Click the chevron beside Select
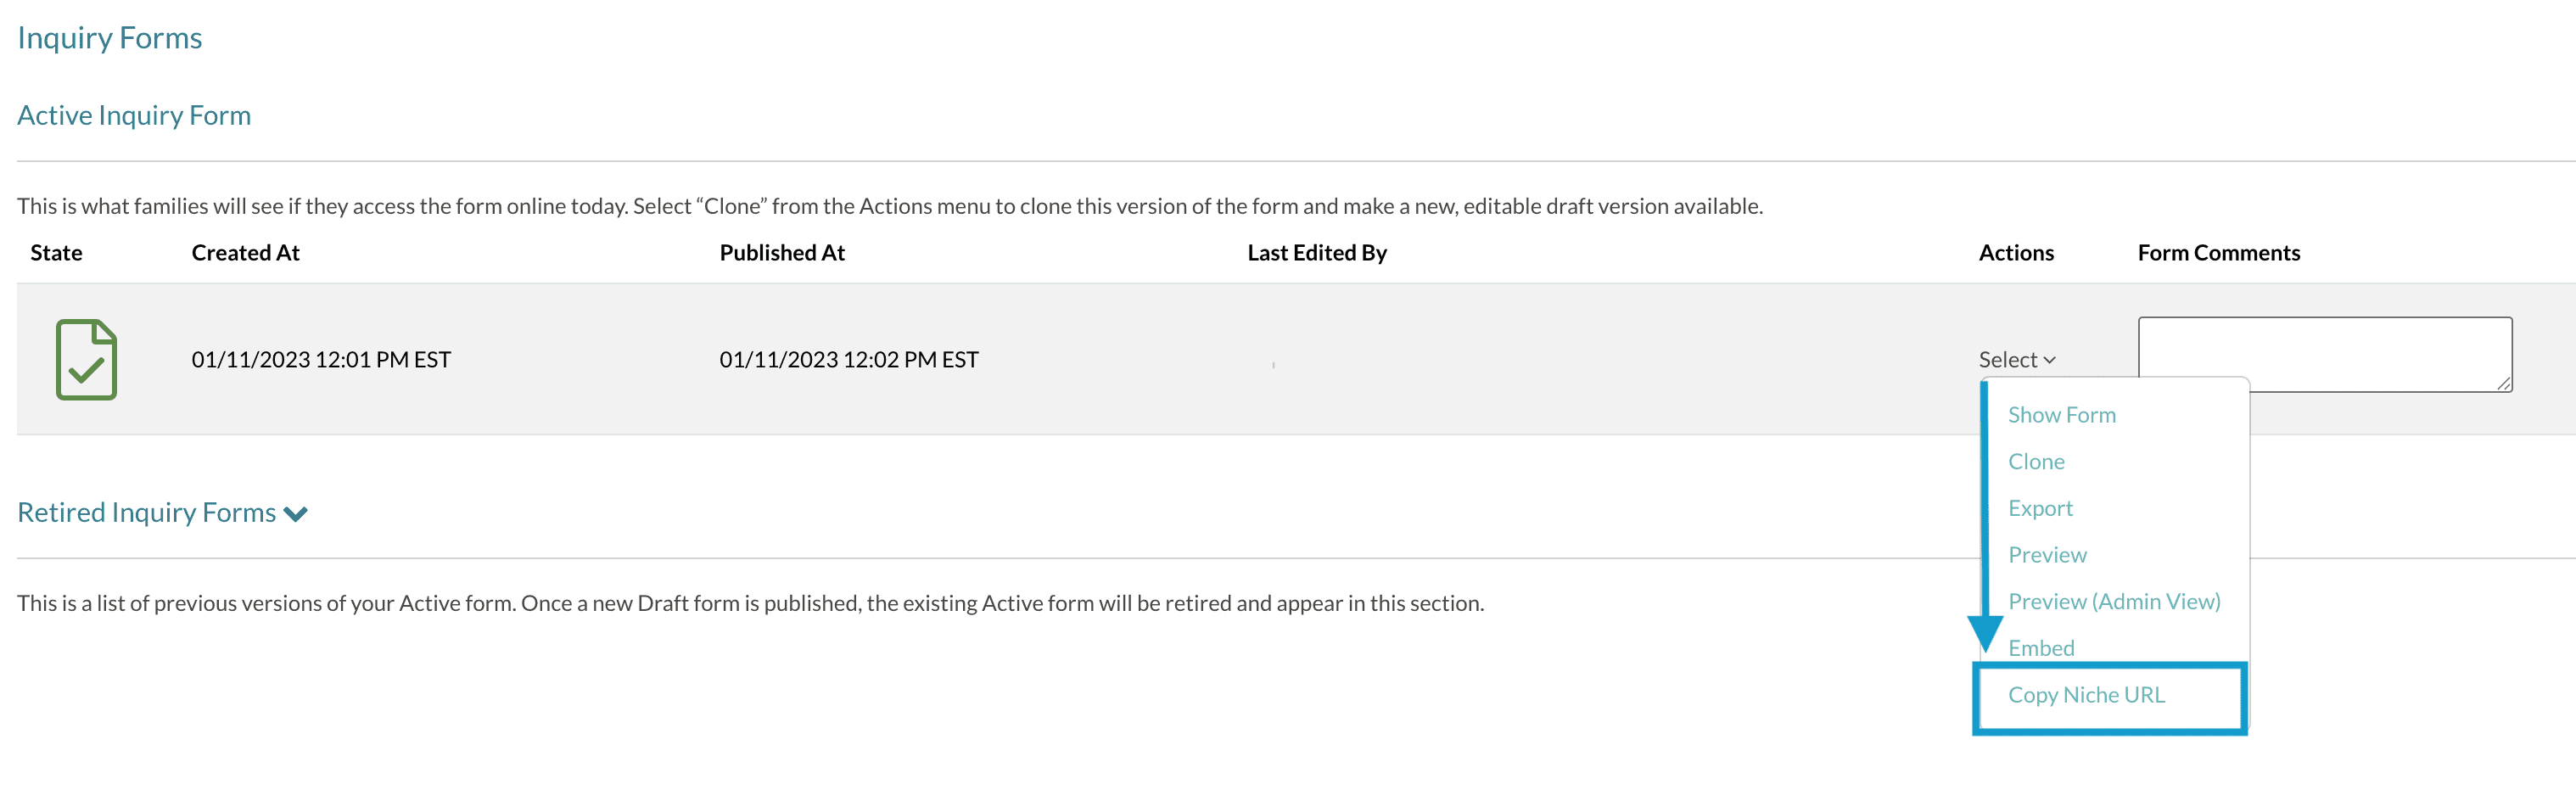 [2049, 360]
